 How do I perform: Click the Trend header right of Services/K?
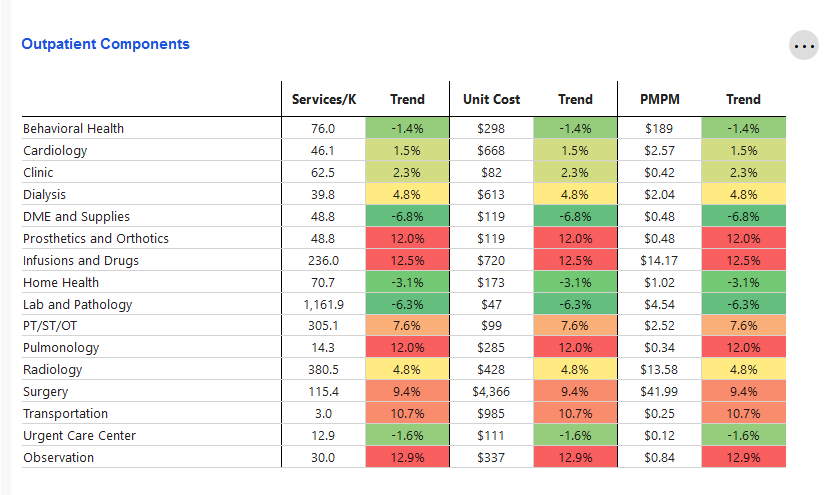click(x=407, y=99)
